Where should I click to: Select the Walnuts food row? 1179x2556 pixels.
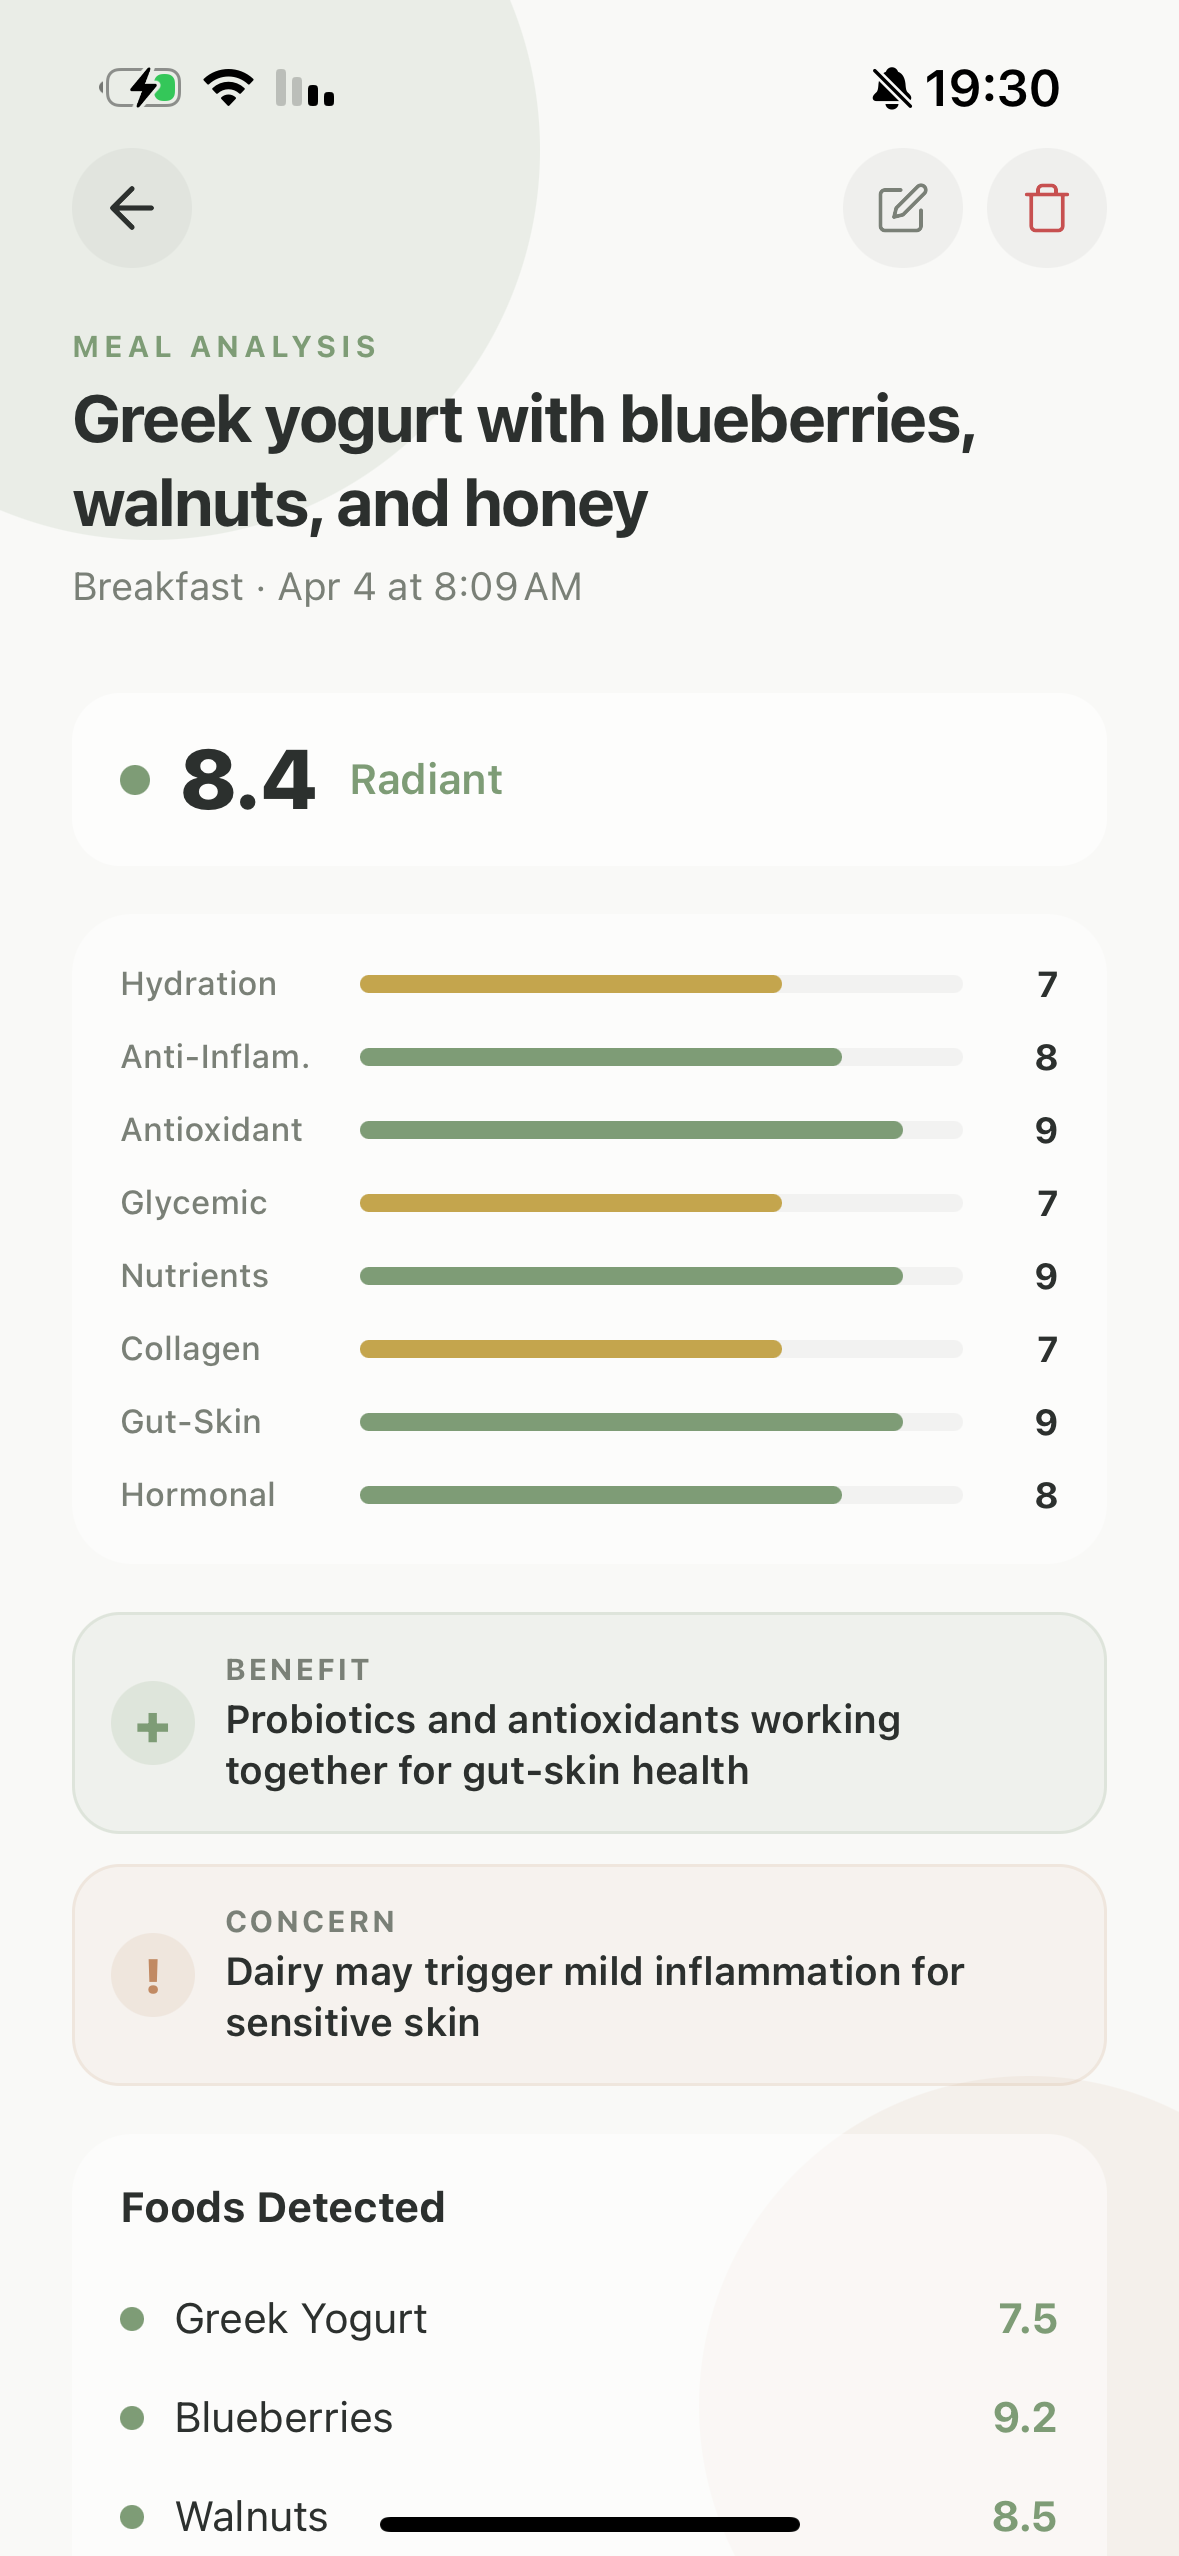tap(589, 2514)
